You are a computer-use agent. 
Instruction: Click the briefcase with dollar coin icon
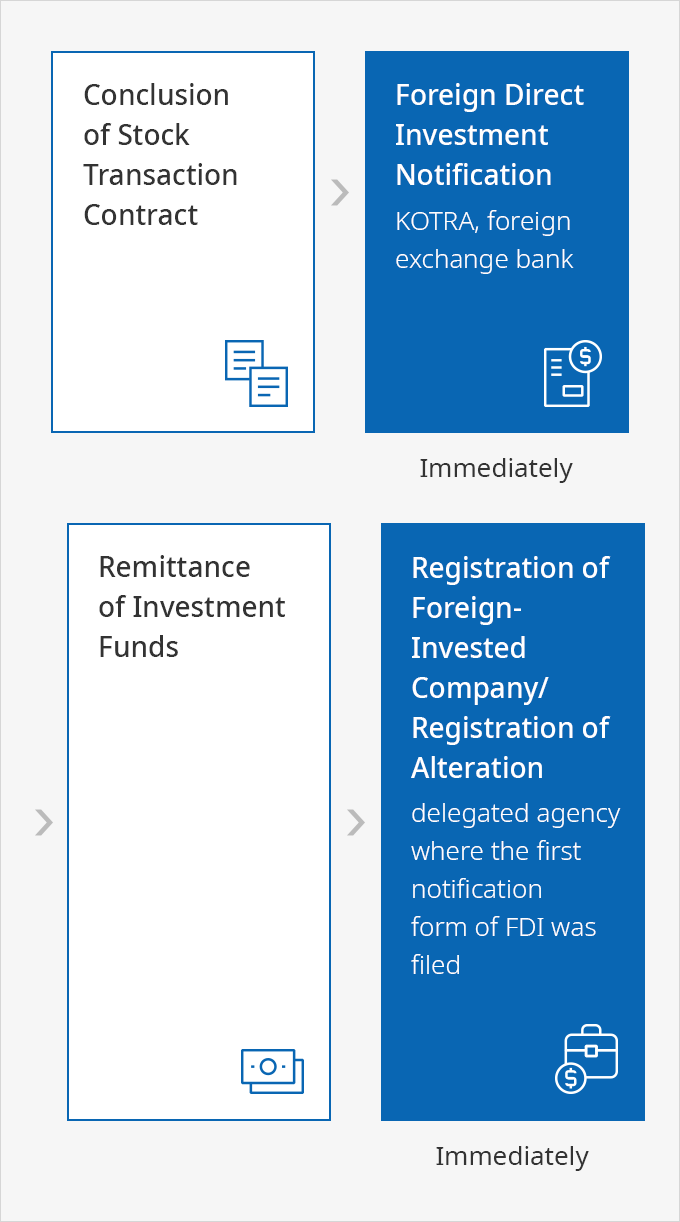587,1058
